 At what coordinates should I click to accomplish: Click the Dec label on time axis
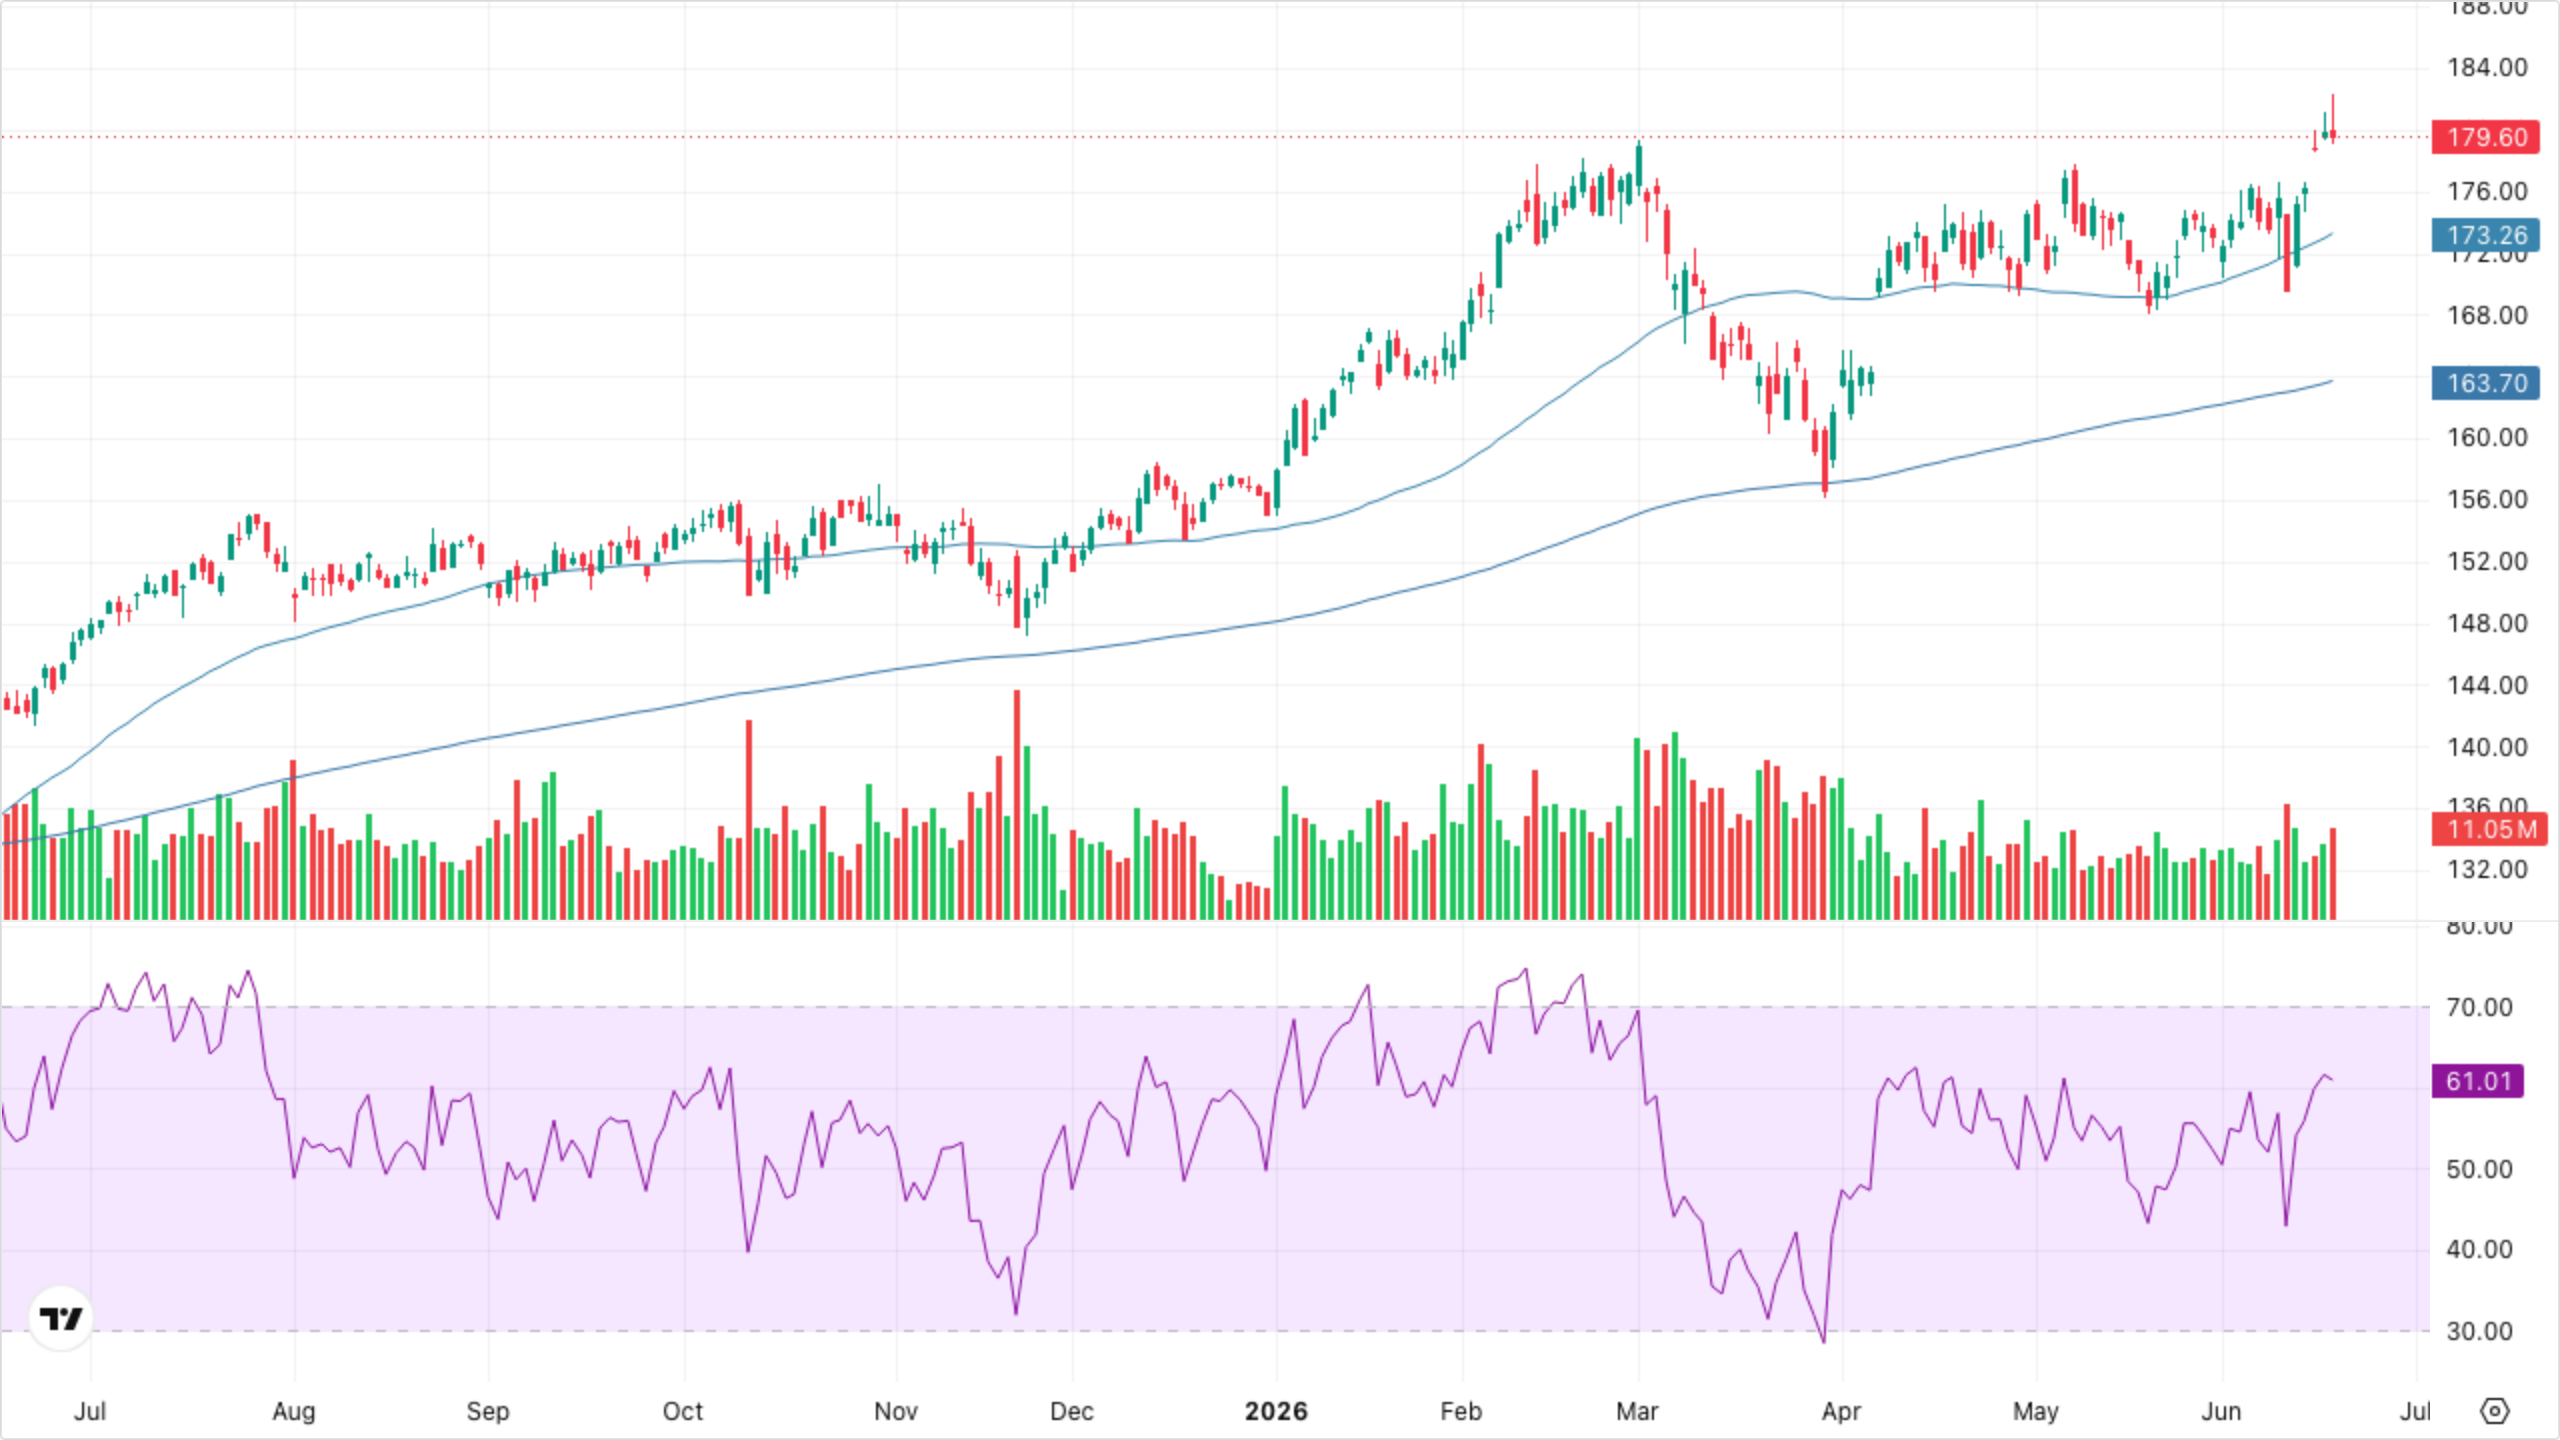coord(1072,1411)
